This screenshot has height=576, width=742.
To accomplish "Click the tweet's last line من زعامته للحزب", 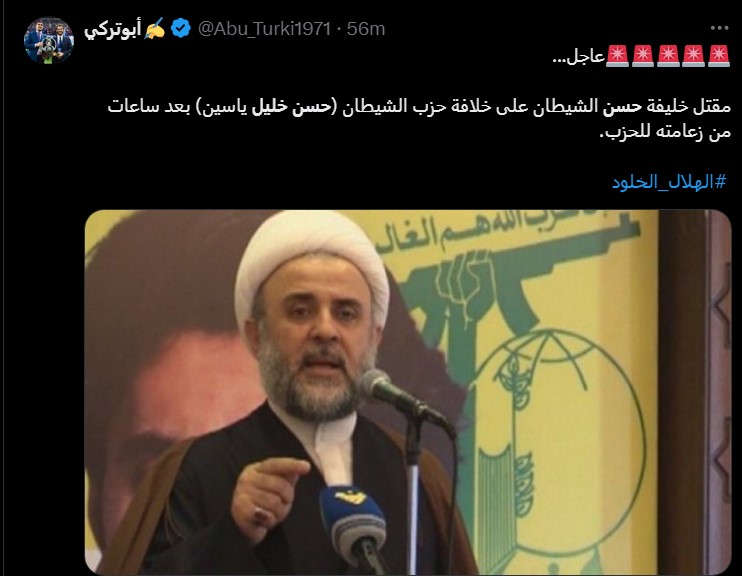I will coord(665,132).
